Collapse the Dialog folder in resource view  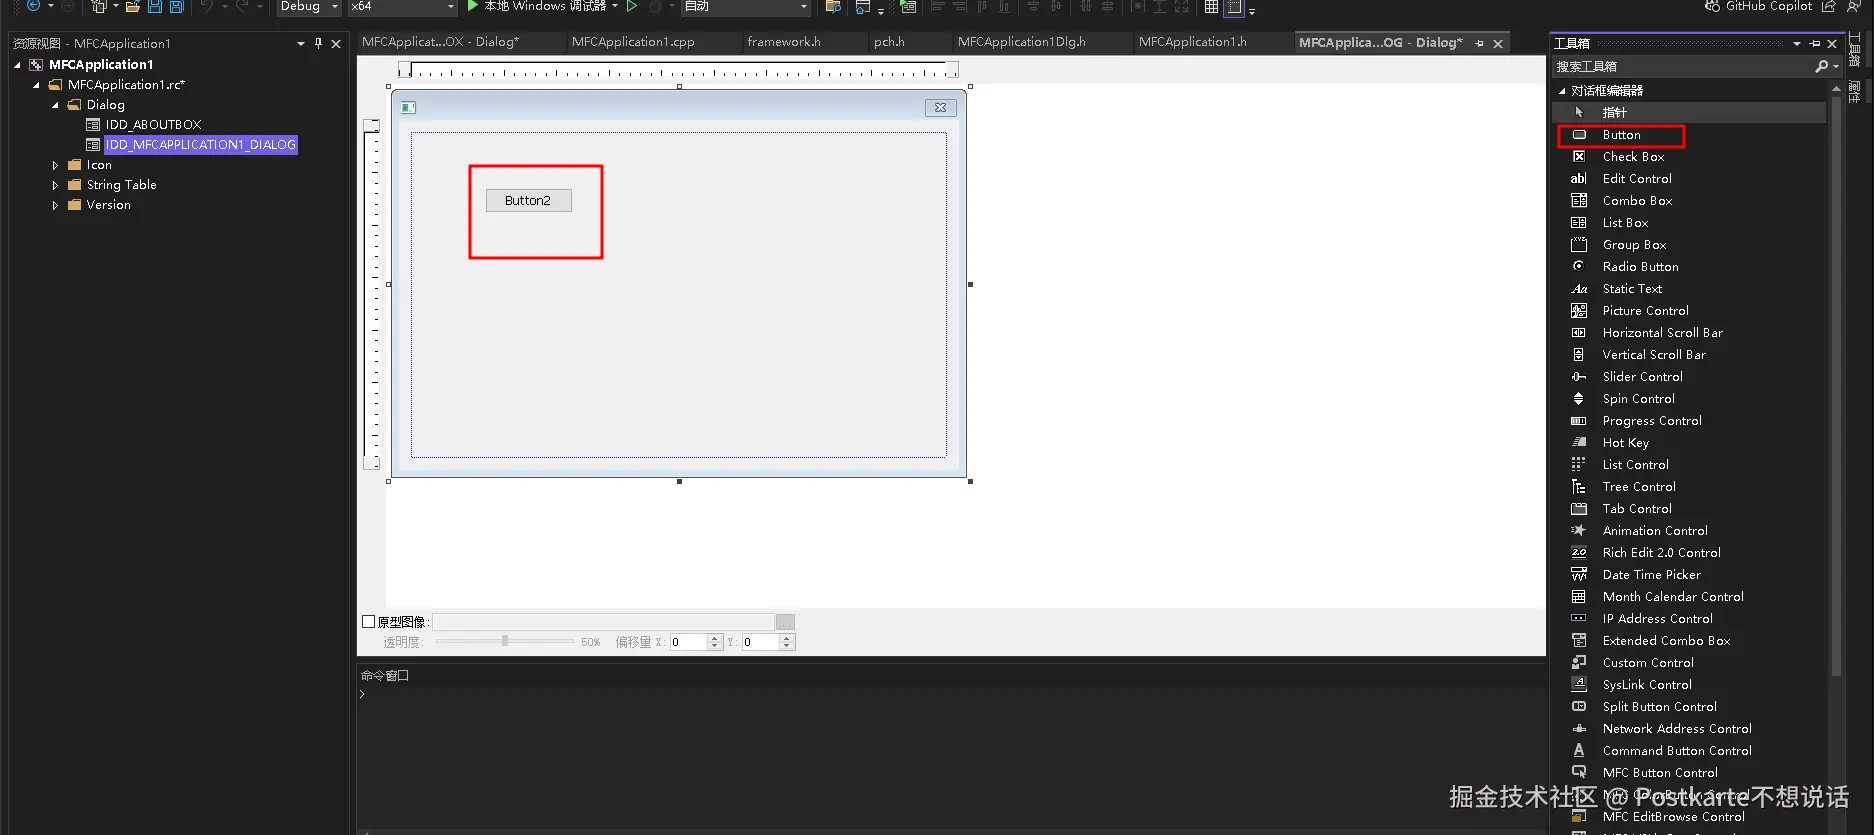coord(55,105)
